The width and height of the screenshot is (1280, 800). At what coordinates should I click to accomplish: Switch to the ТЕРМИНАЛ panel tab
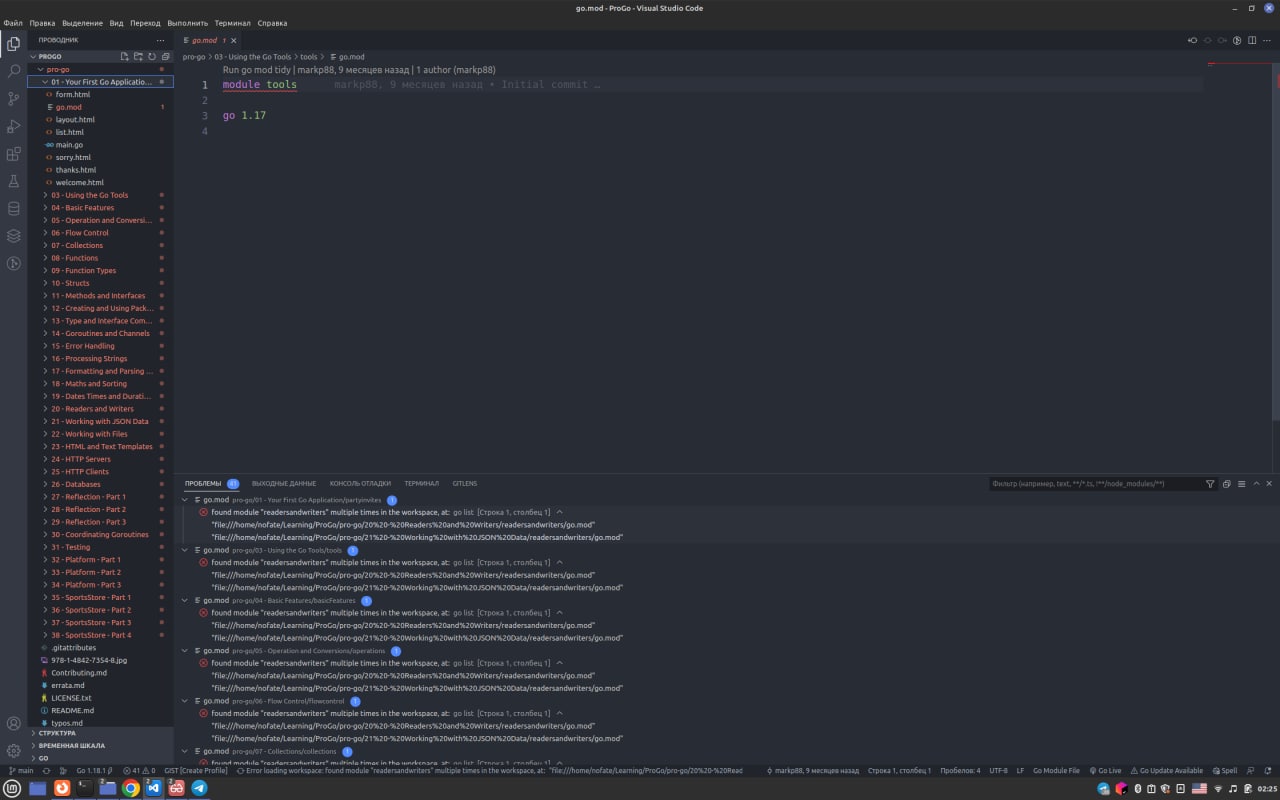coord(421,483)
